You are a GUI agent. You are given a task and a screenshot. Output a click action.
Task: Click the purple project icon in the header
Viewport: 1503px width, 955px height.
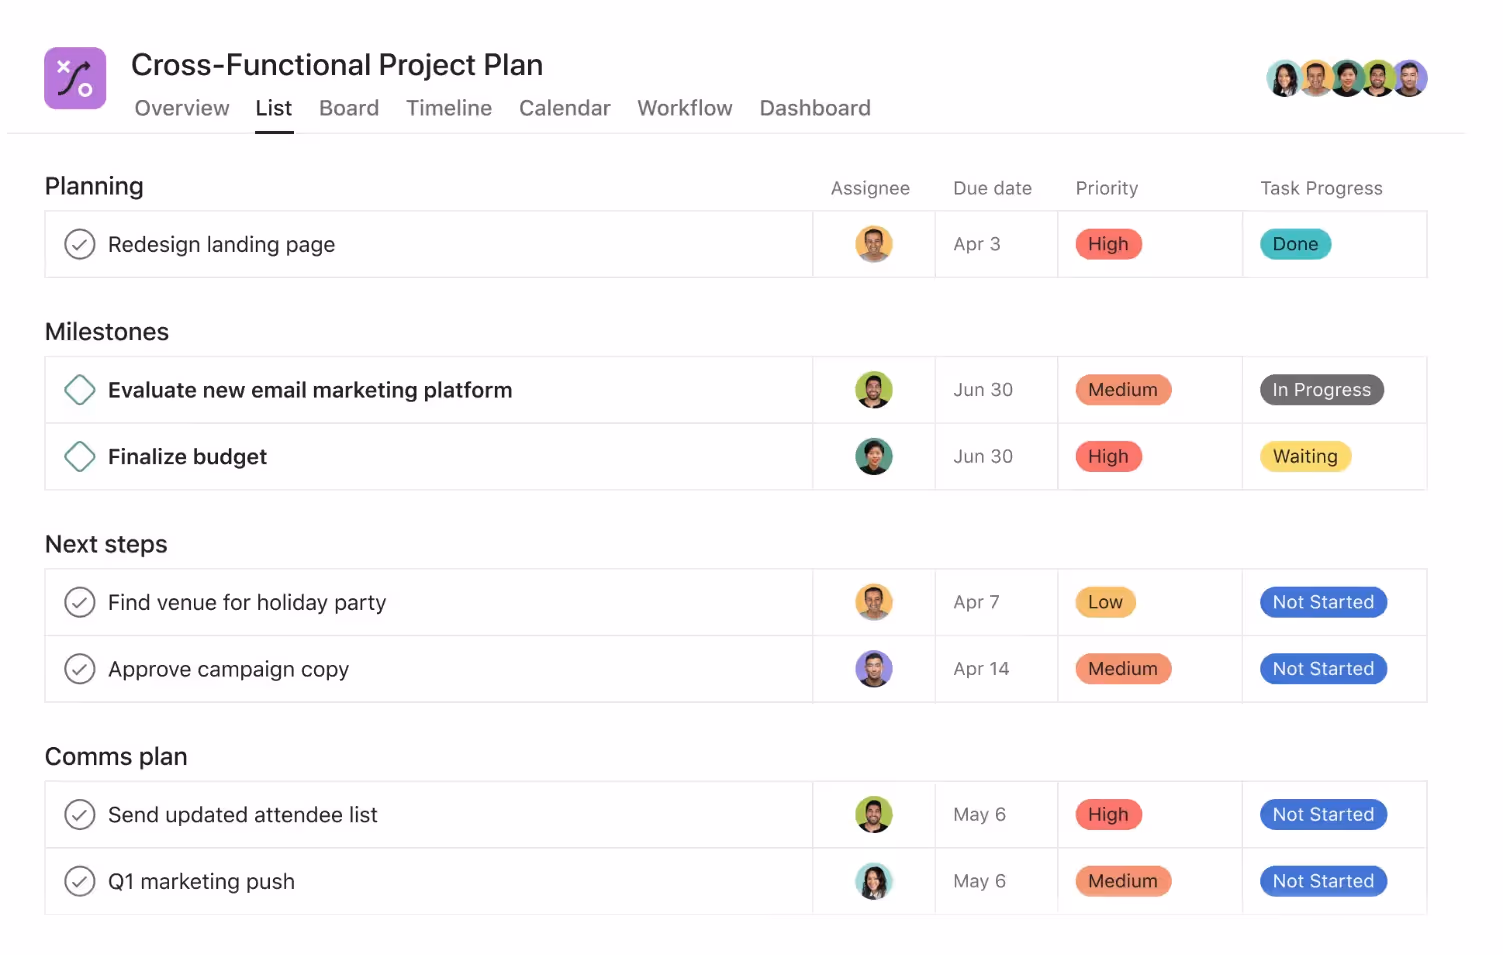[75, 78]
